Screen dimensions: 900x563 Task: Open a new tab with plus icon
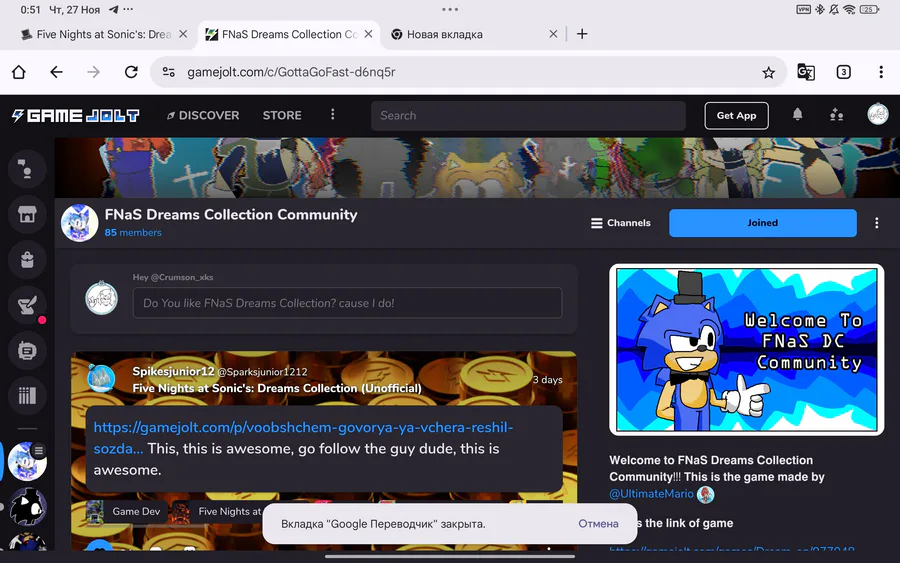click(x=582, y=34)
